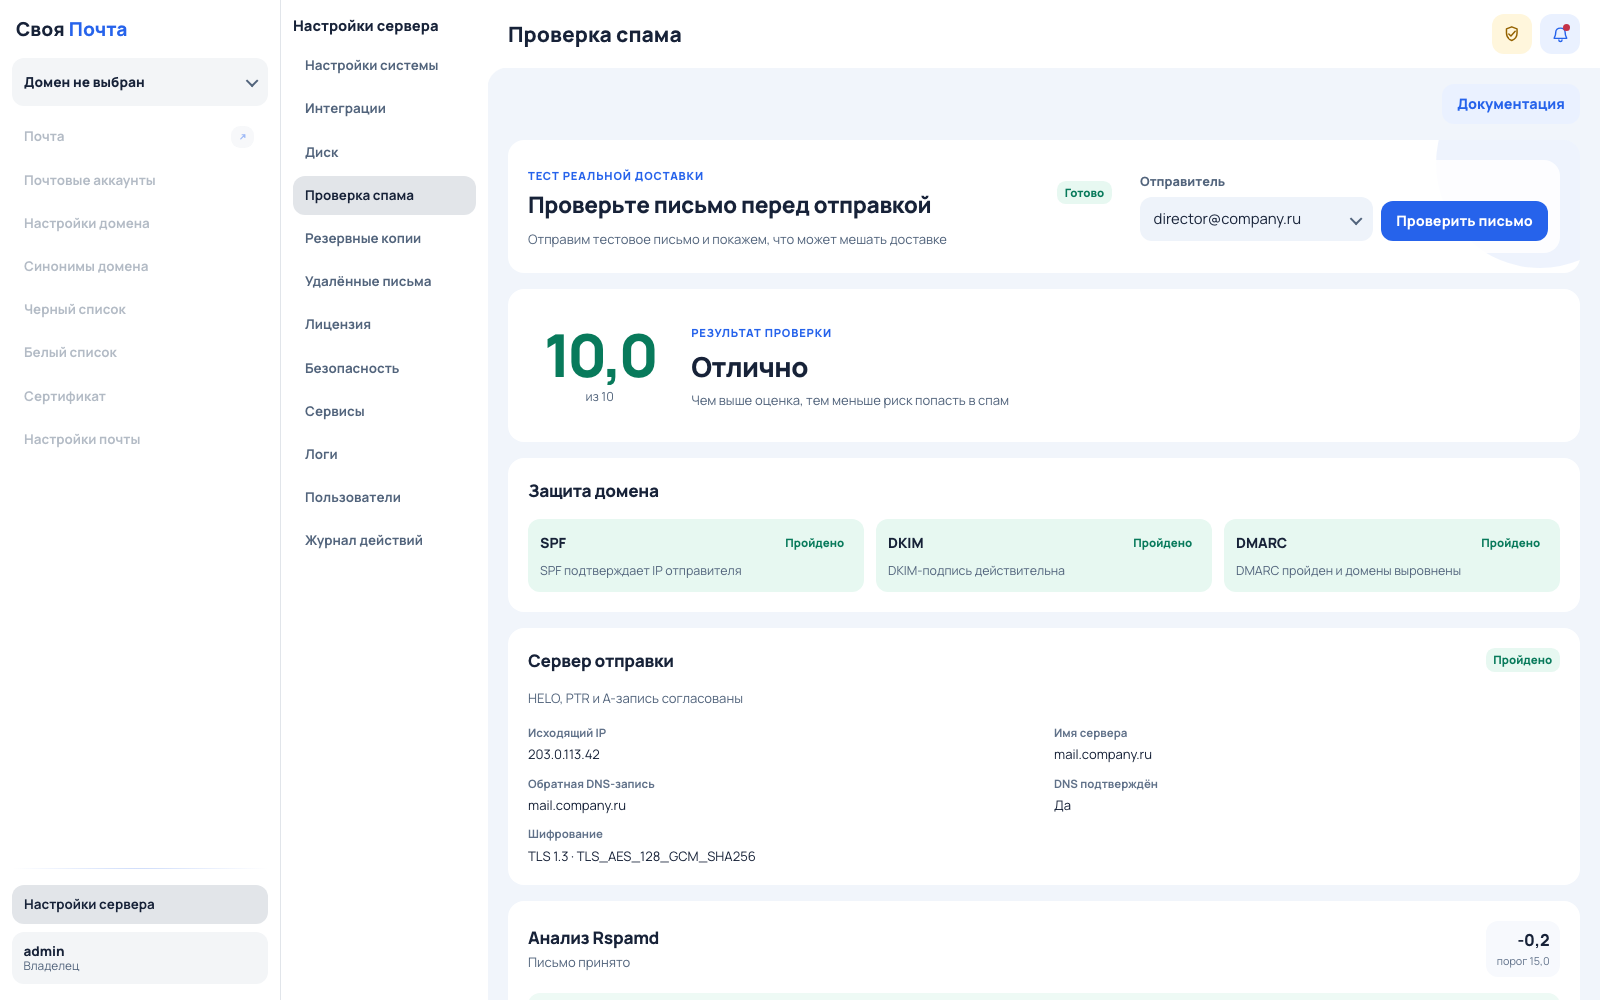This screenshot has height=1000, width=1600.
Task: Open «Резервные копии»
Action: [x=384, y=238]
